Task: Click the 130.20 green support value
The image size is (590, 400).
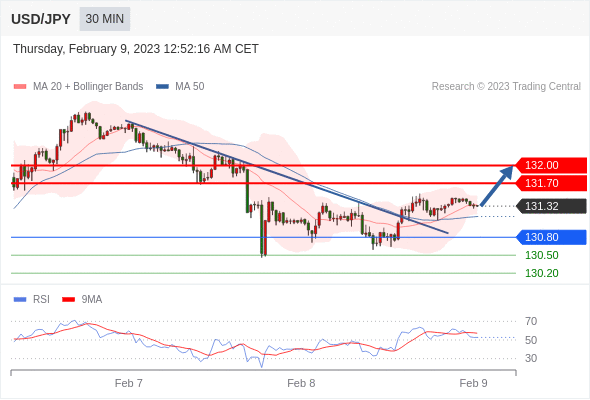Action: coord(542,273)
